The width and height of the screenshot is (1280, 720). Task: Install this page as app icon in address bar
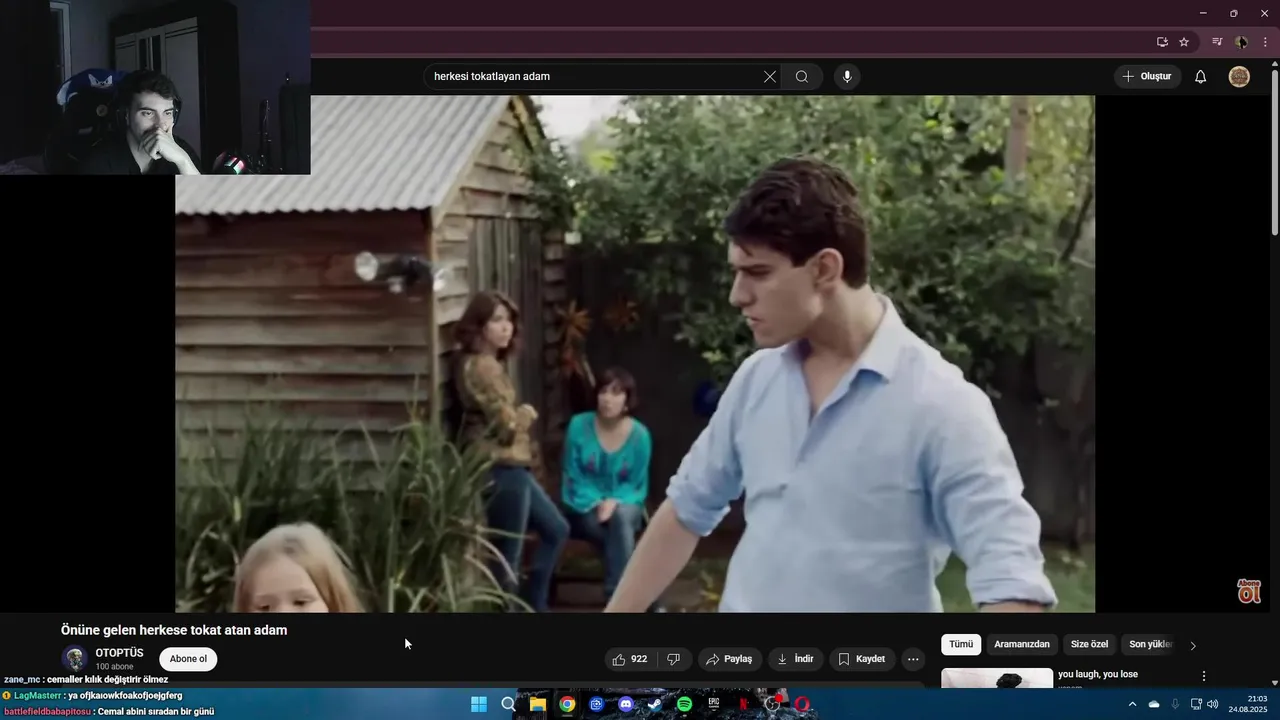[1162, 42]
